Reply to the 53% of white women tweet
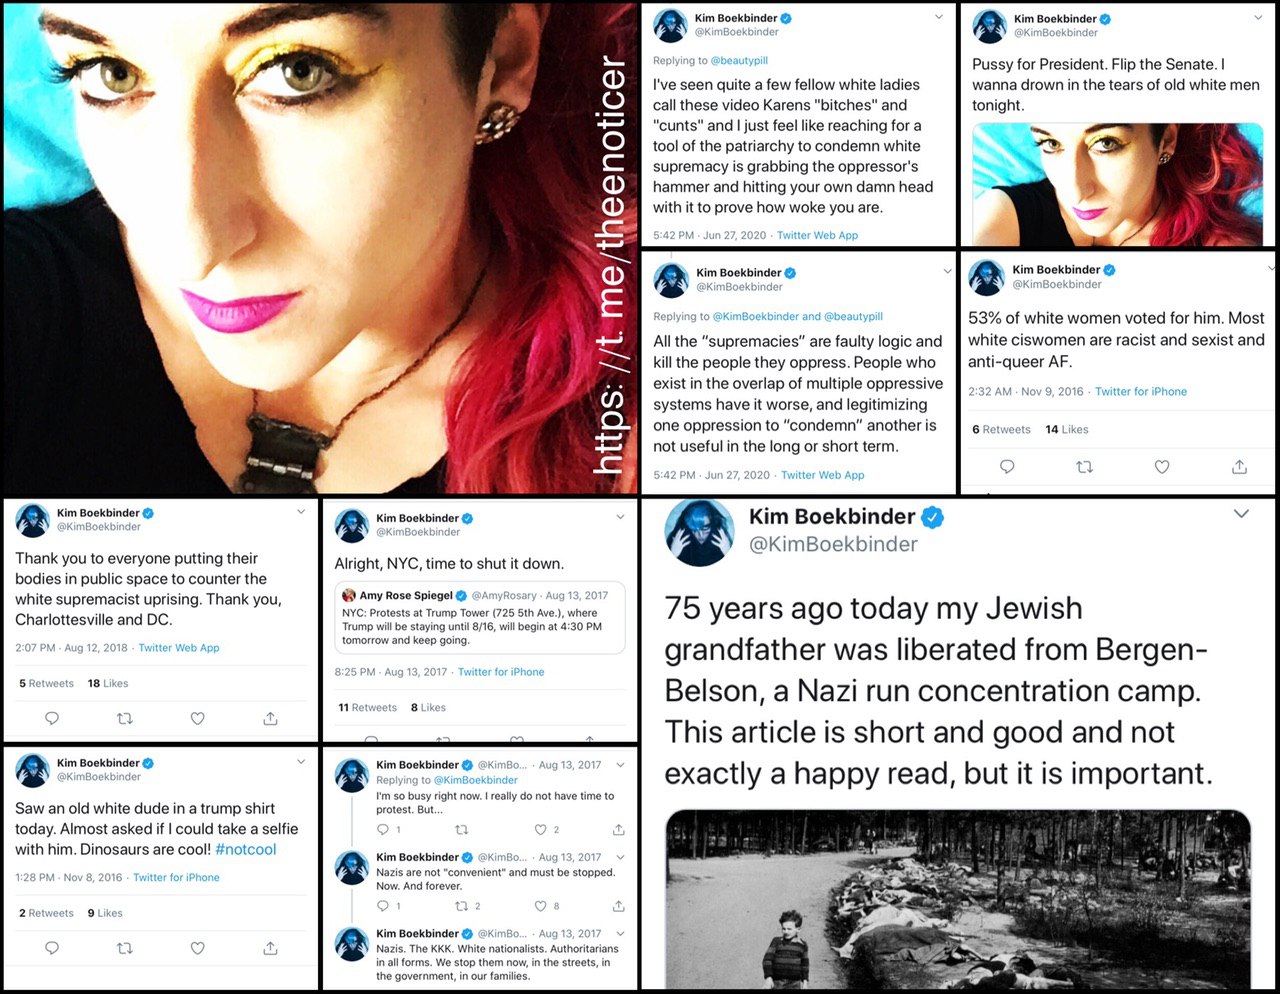The height and width of the screenshot is (994, 1280). pos(1007,467)
